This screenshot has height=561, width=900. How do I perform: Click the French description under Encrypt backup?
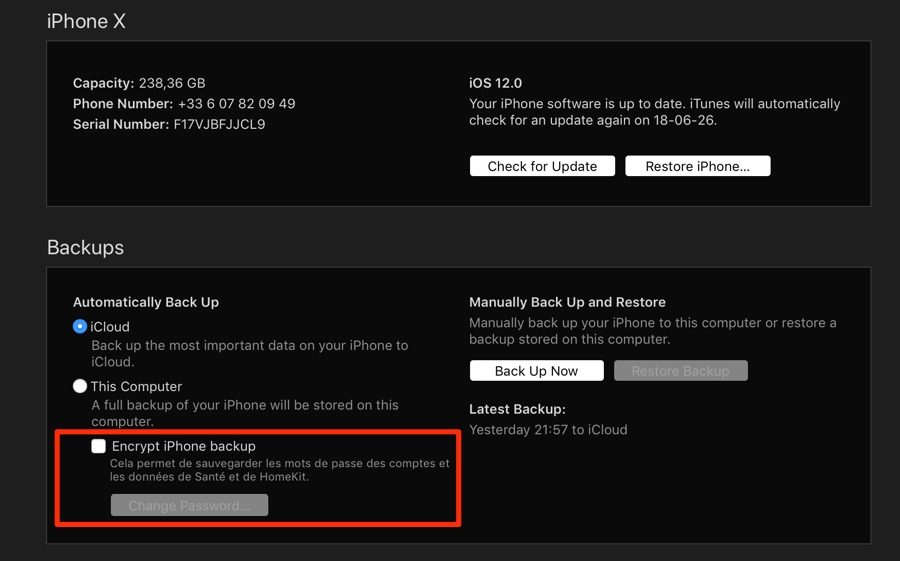(280, 470)
